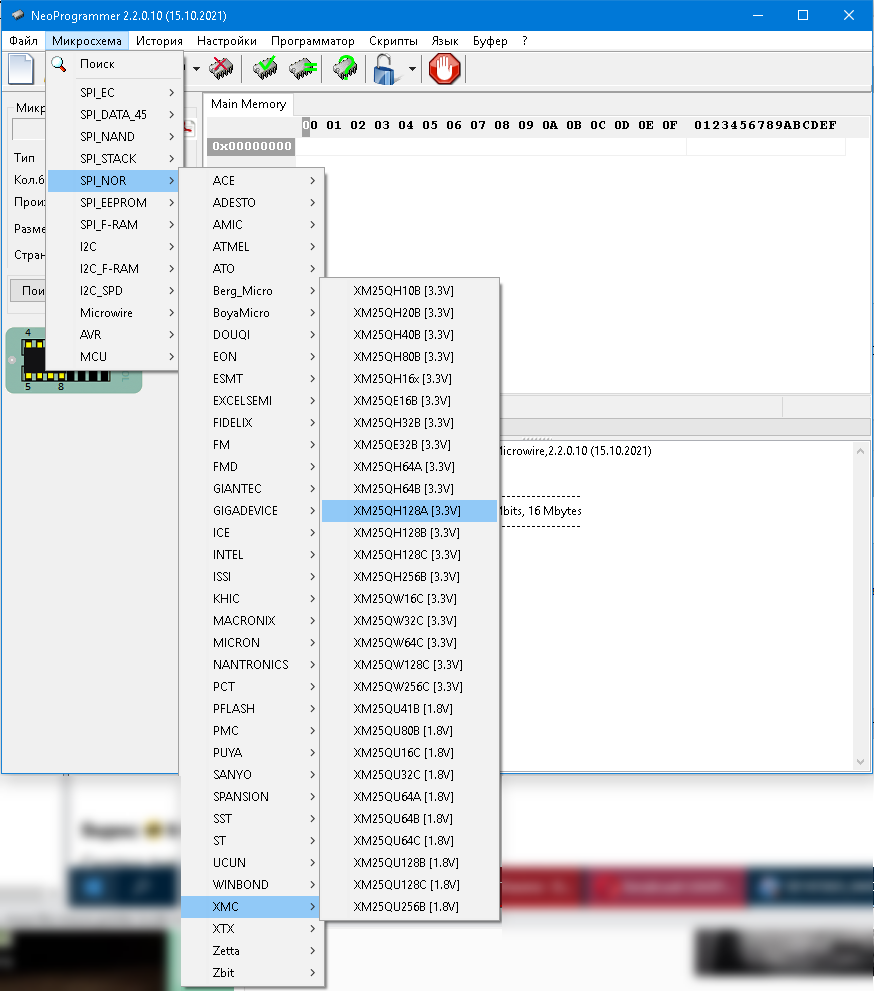The height and width of the screenshot is (991, 874).
Task: Open the BoyaMicro manufacturer list
Action: pos(252,313)
